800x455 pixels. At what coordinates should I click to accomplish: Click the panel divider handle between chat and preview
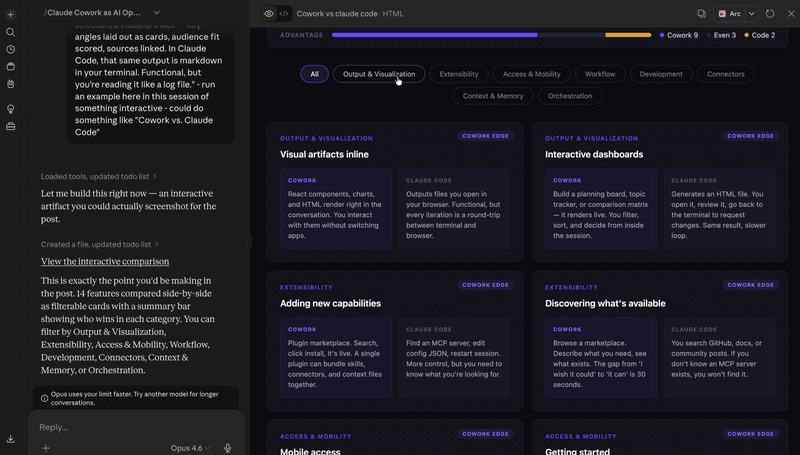(249, 241)
